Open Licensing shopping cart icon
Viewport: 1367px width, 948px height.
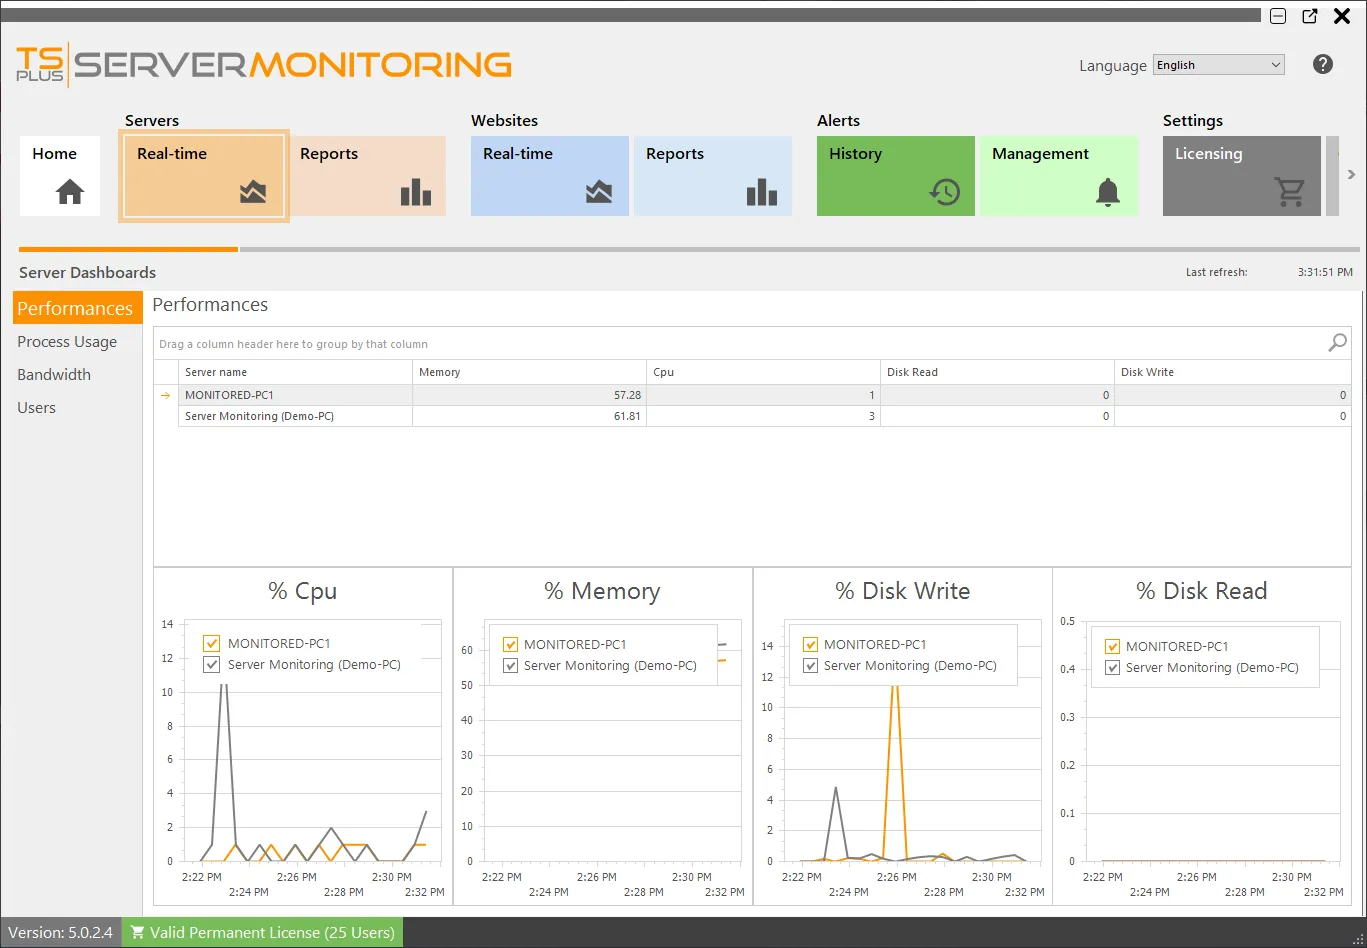(1290, 190)
